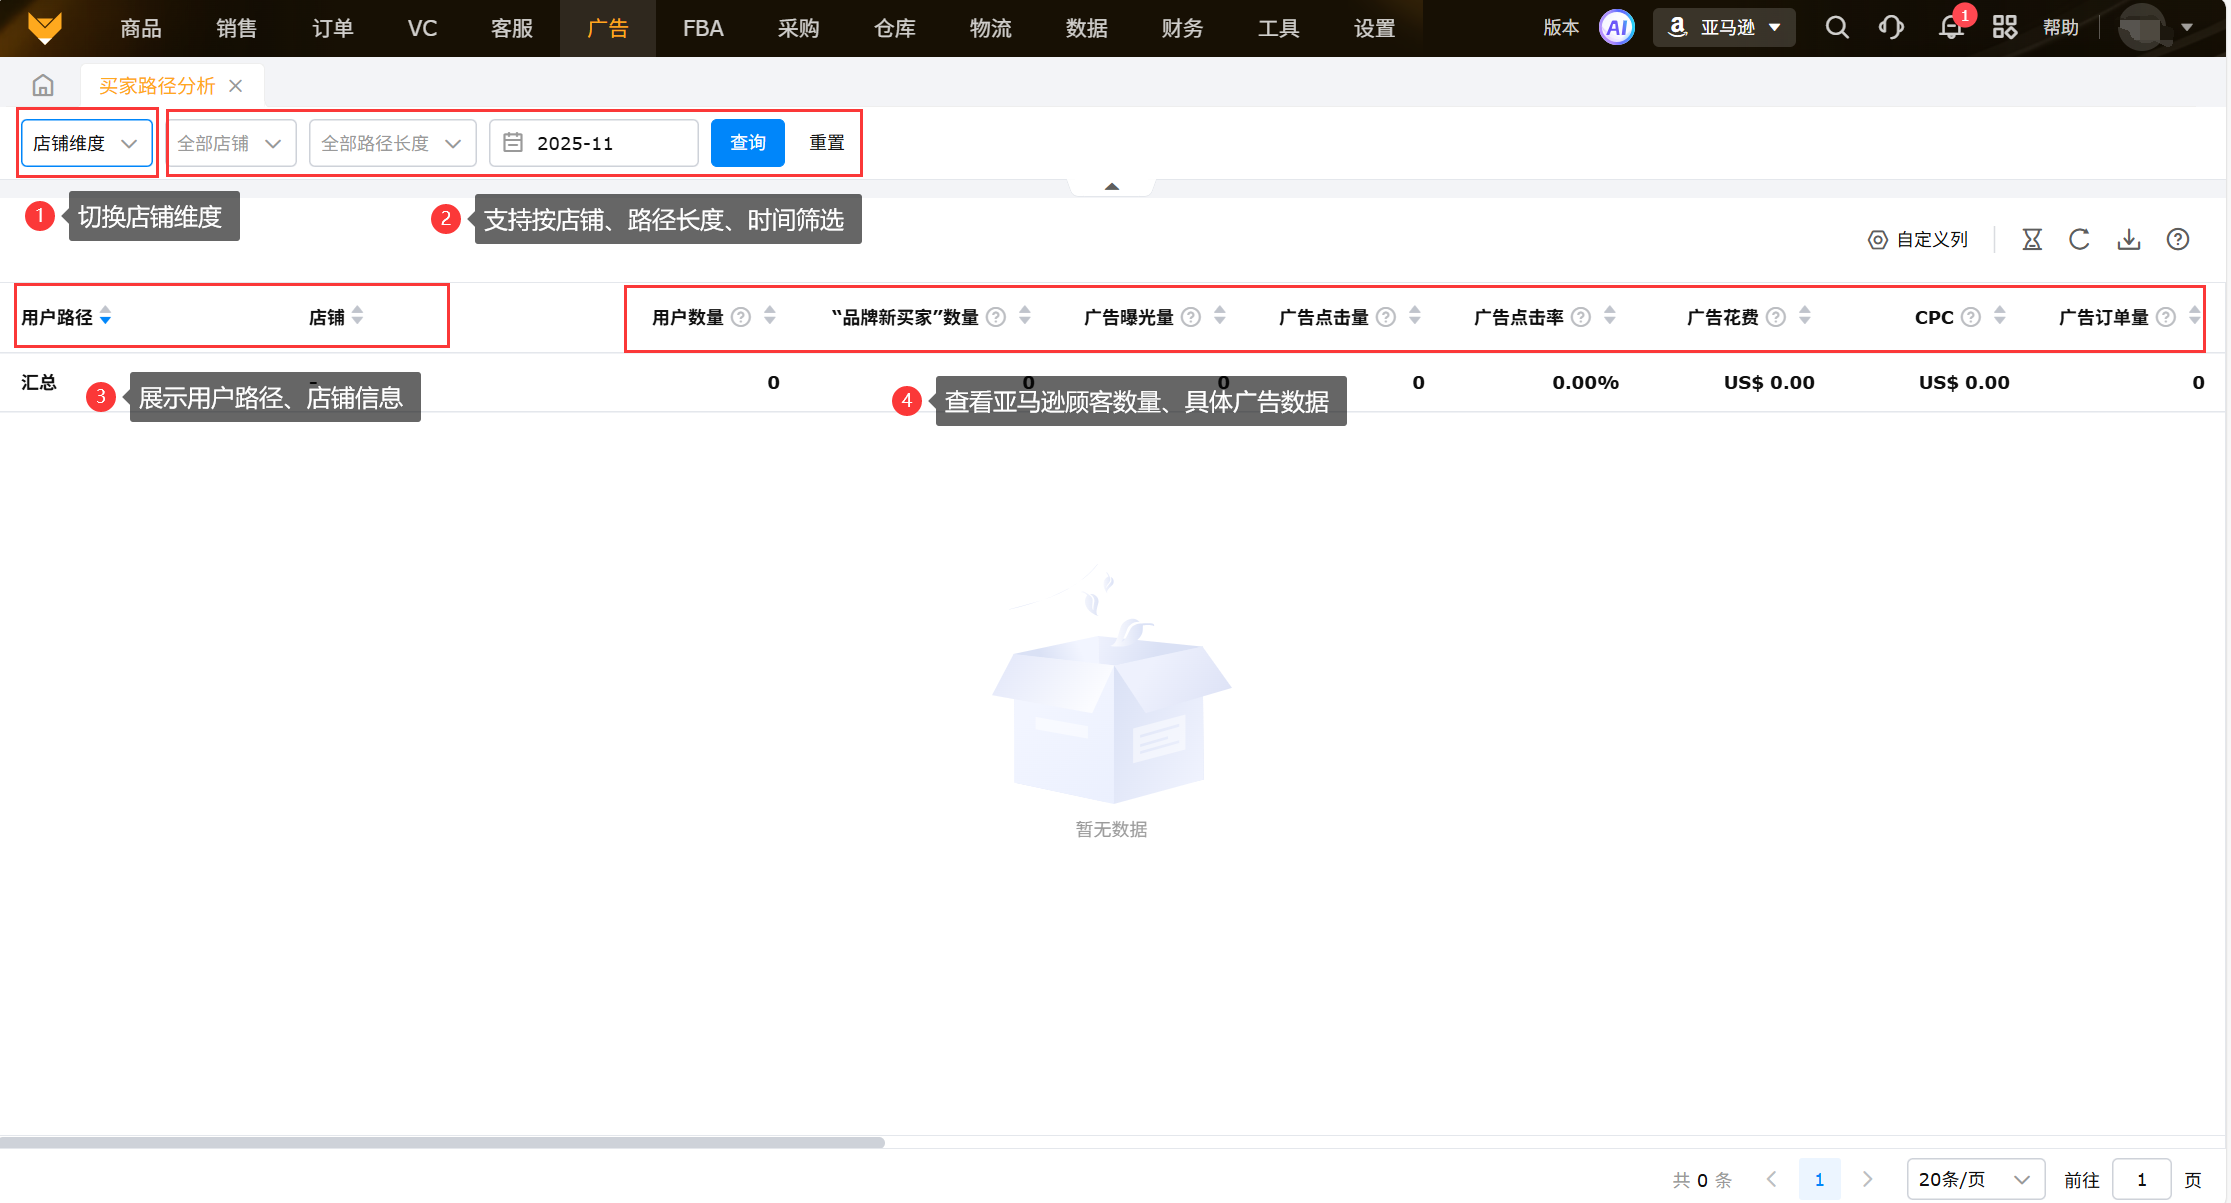The image size is (2231, 1203).
Task: Click the refresh table icon
Action: [x=2079, y=240]
